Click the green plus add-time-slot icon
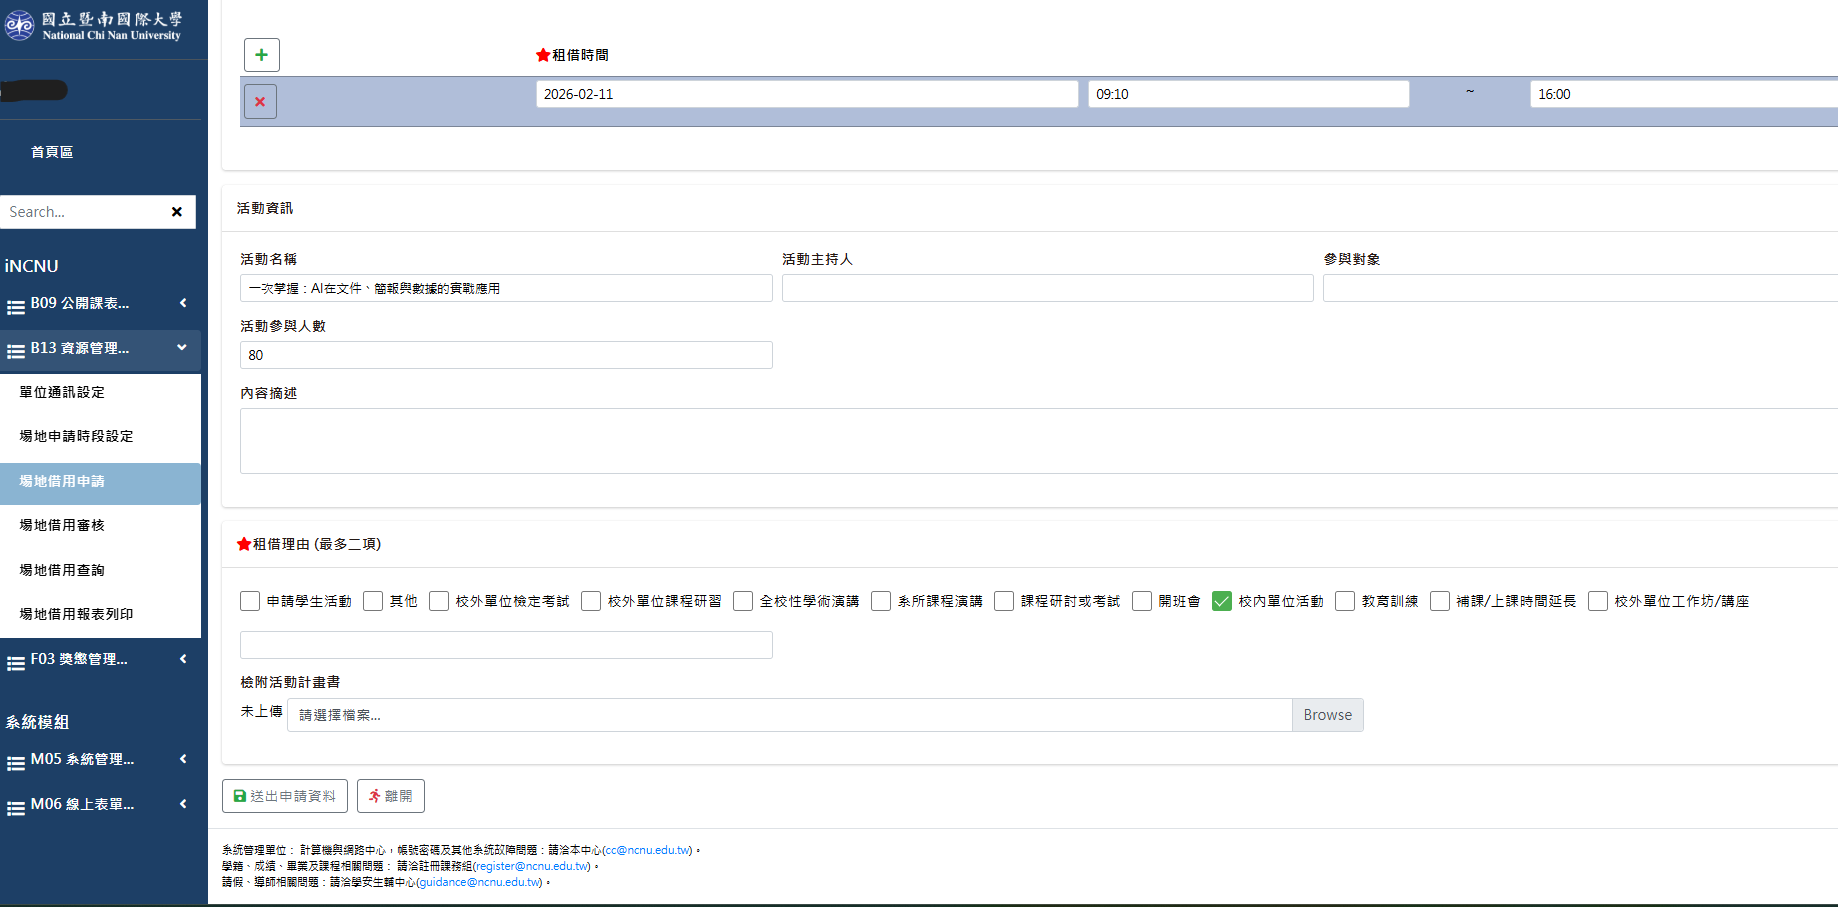 (261, 55)
